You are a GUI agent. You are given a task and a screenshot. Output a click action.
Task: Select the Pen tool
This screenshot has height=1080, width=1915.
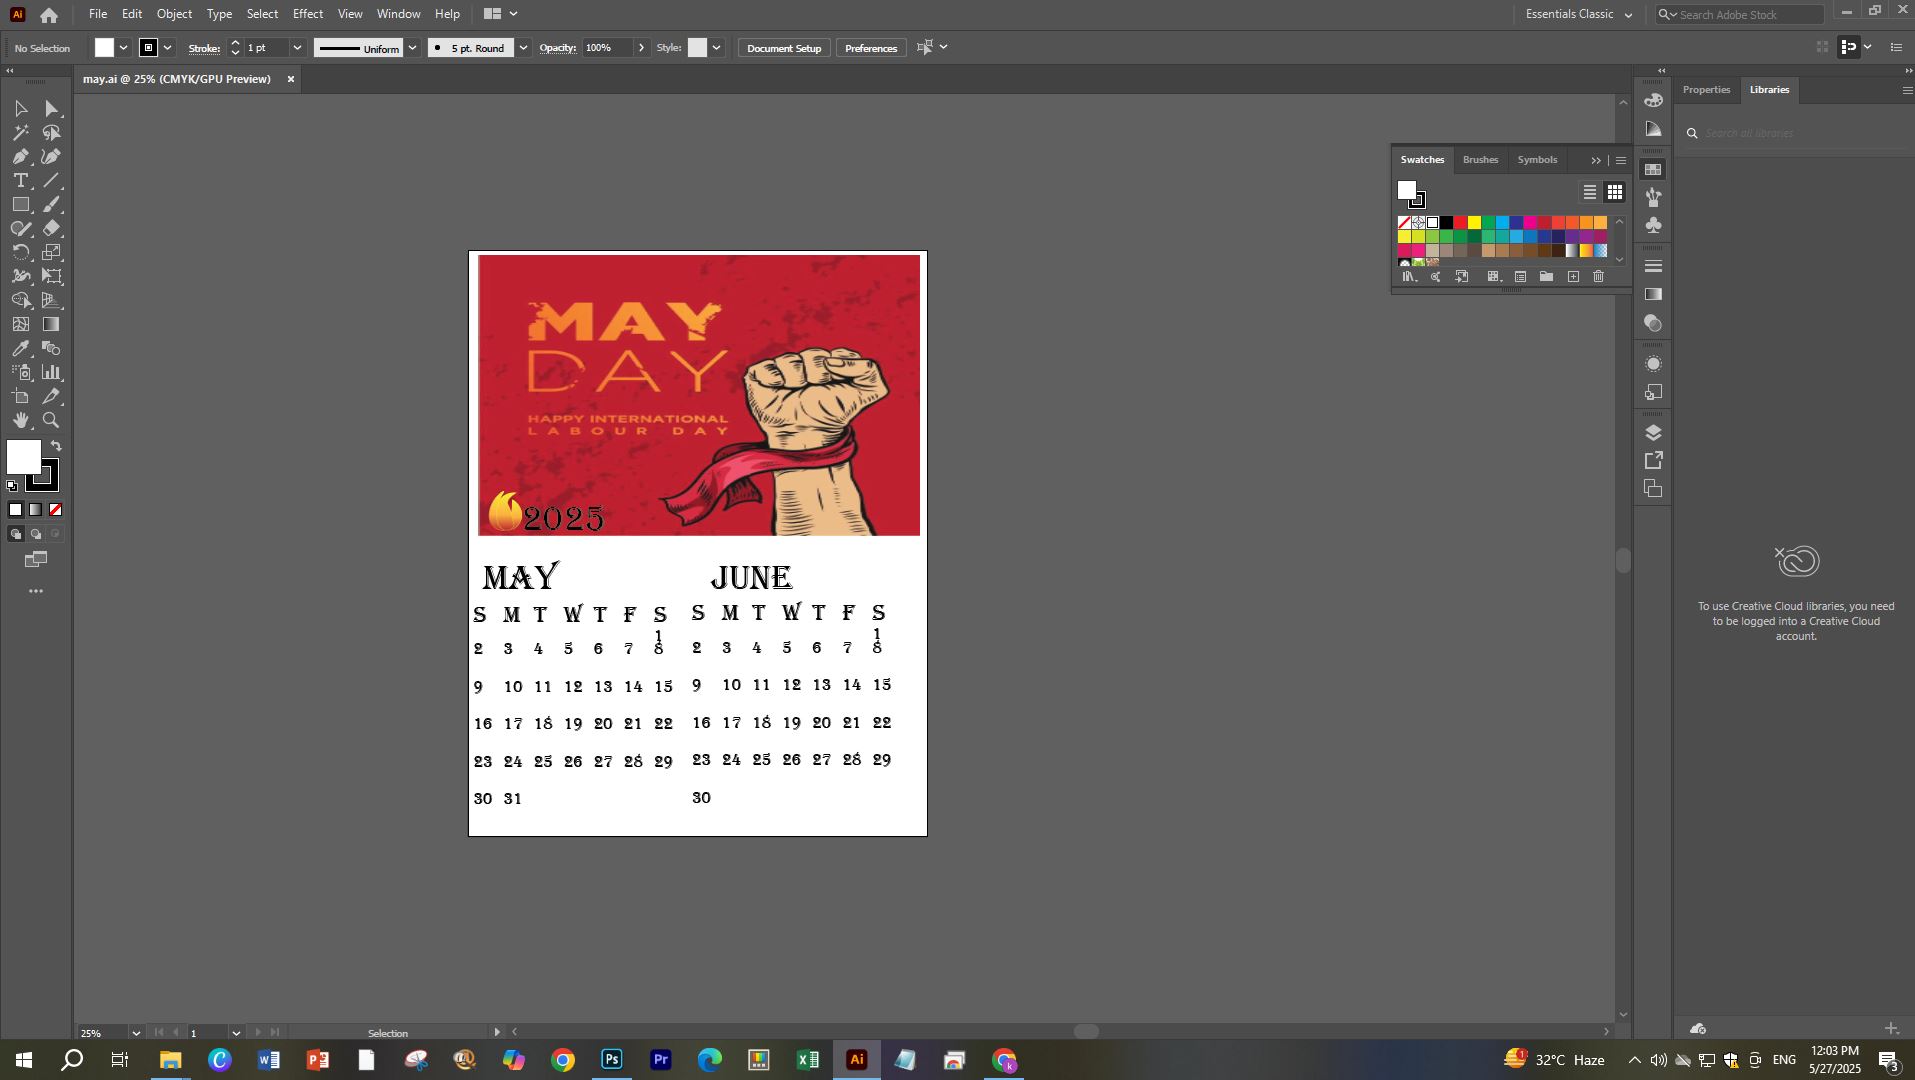click(x=20, y=157)
